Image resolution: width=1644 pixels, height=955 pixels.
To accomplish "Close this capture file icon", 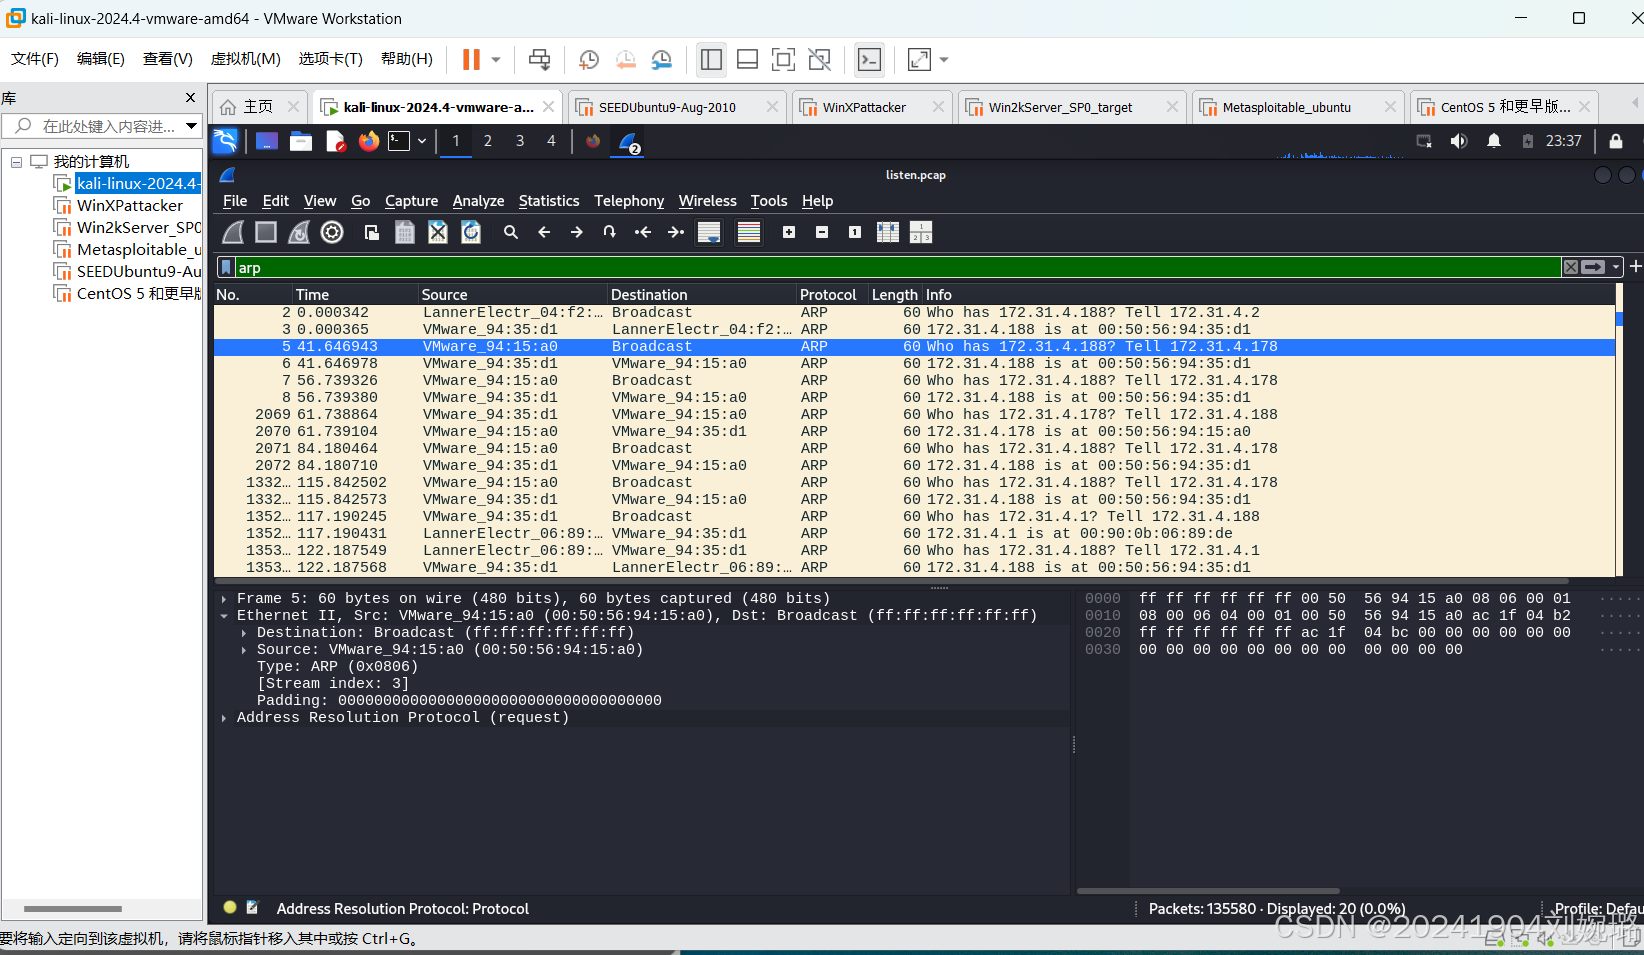I will click(438, 232).
